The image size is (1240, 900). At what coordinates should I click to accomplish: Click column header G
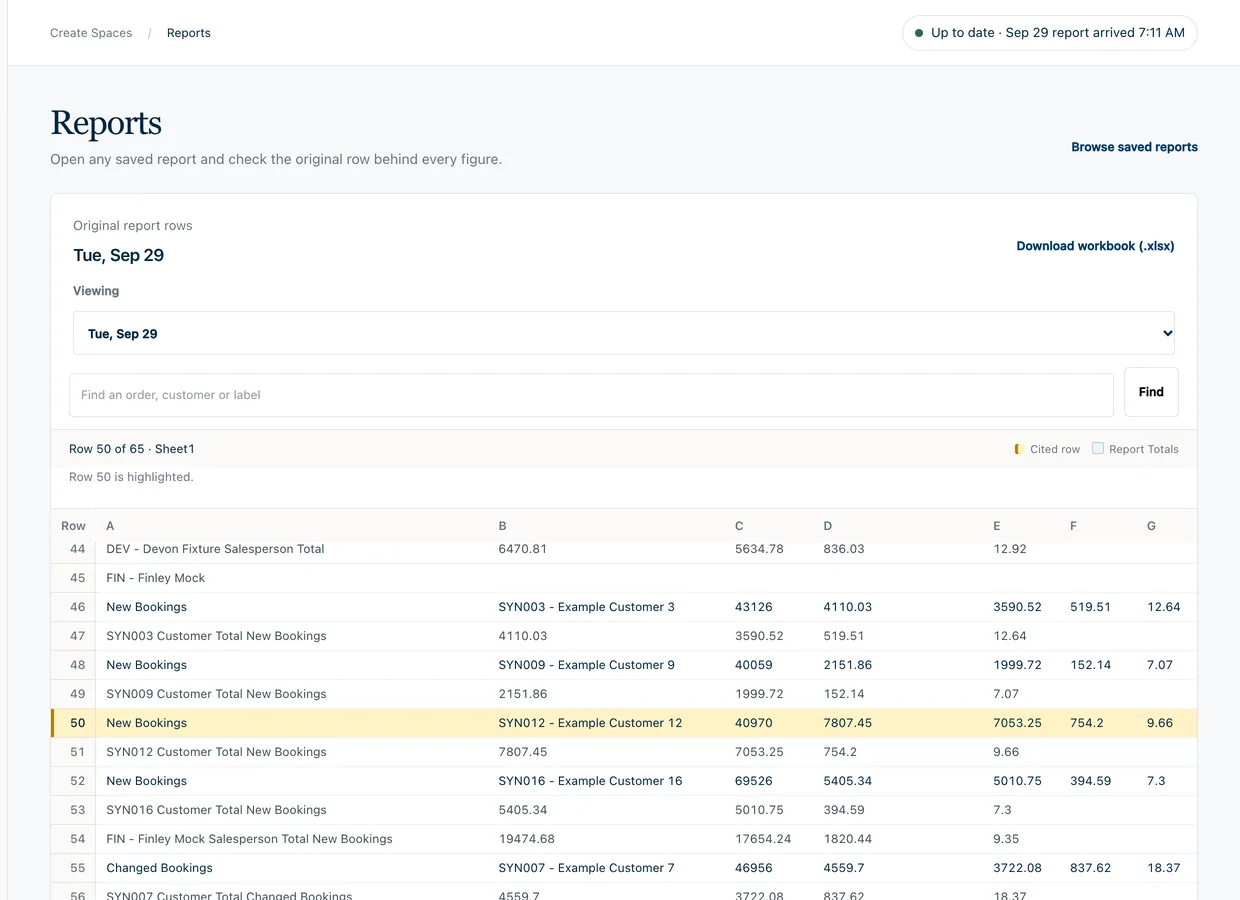click(1151, 526)
